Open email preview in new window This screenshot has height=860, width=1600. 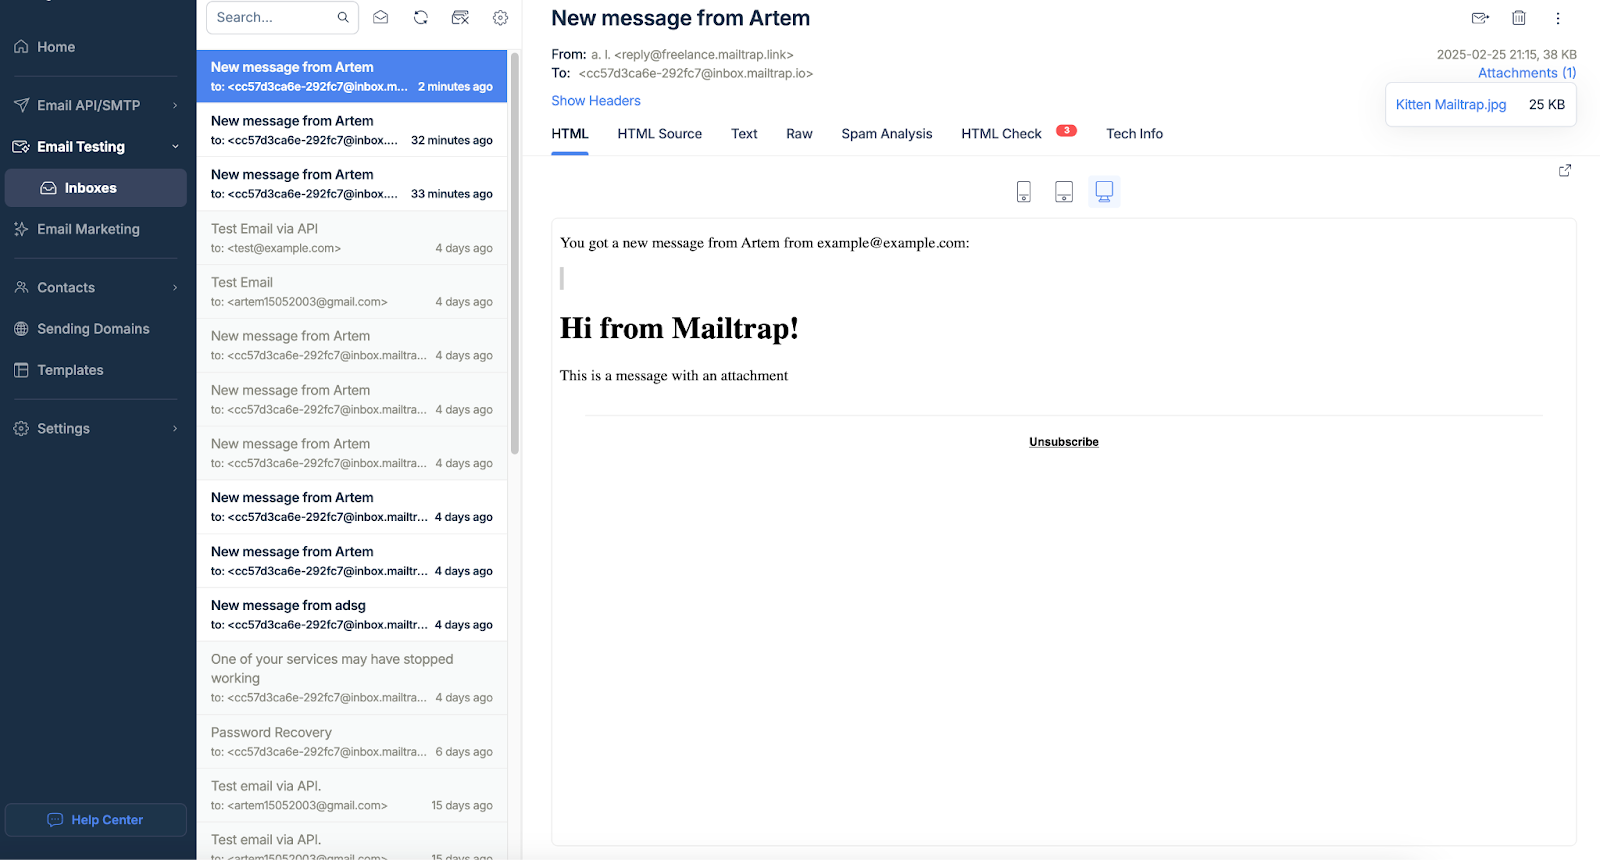pyautogui.click(x=1565, y=171)
